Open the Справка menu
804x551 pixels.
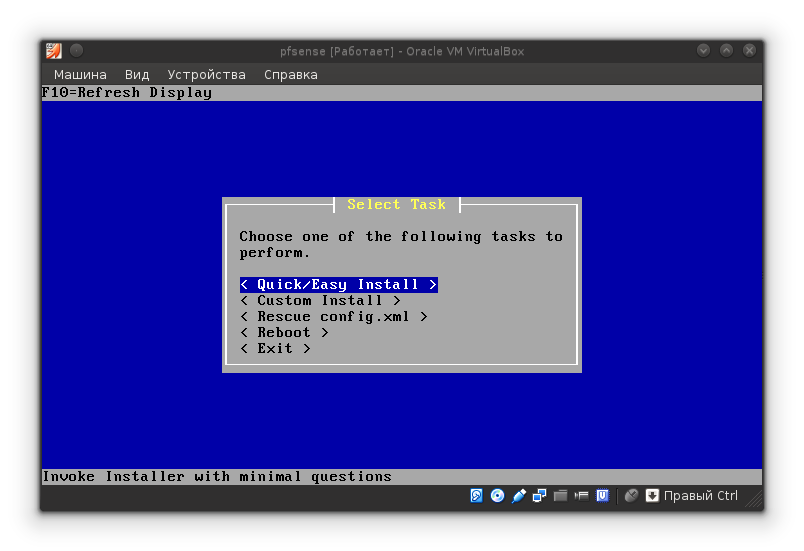(291, 75)
